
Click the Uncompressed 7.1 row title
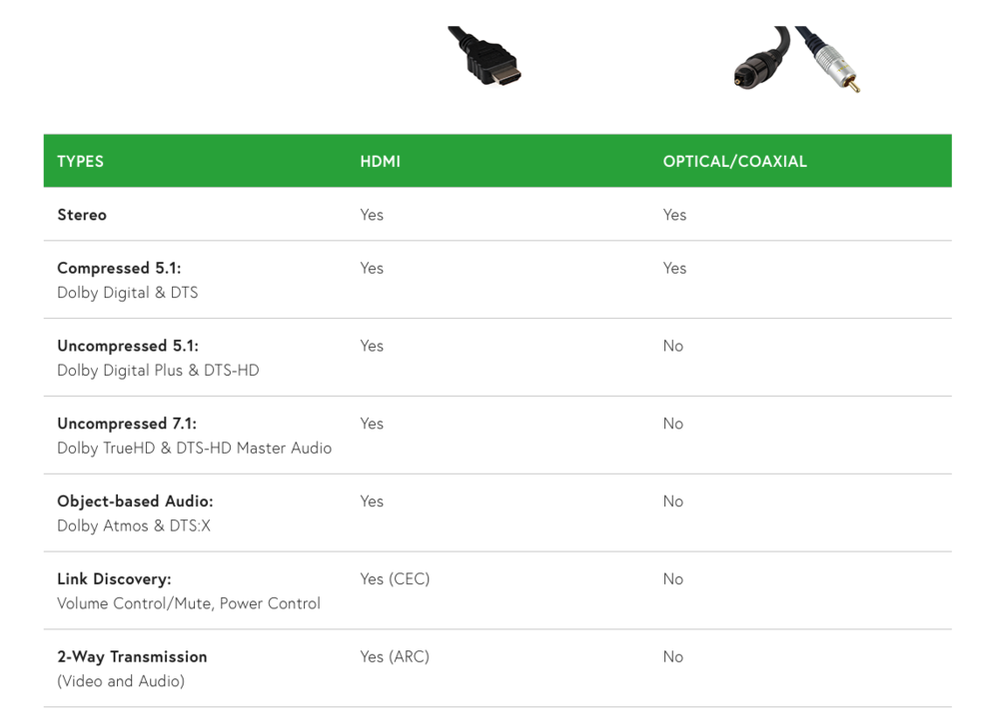[x=127, y=424]
